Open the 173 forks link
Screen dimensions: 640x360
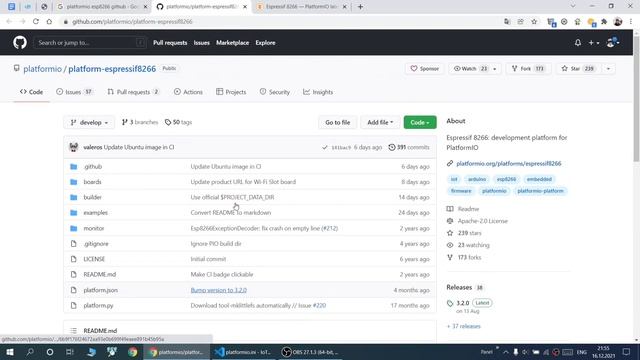pos(469,258)
